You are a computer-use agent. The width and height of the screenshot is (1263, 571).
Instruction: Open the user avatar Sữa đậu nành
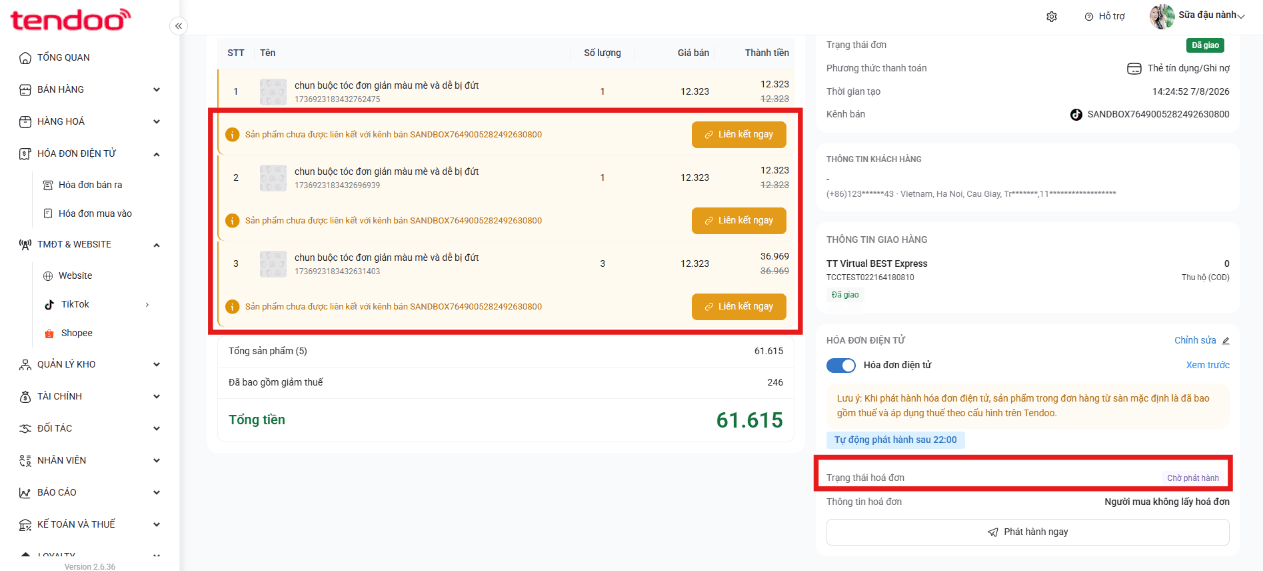[x=1162, y=16]
